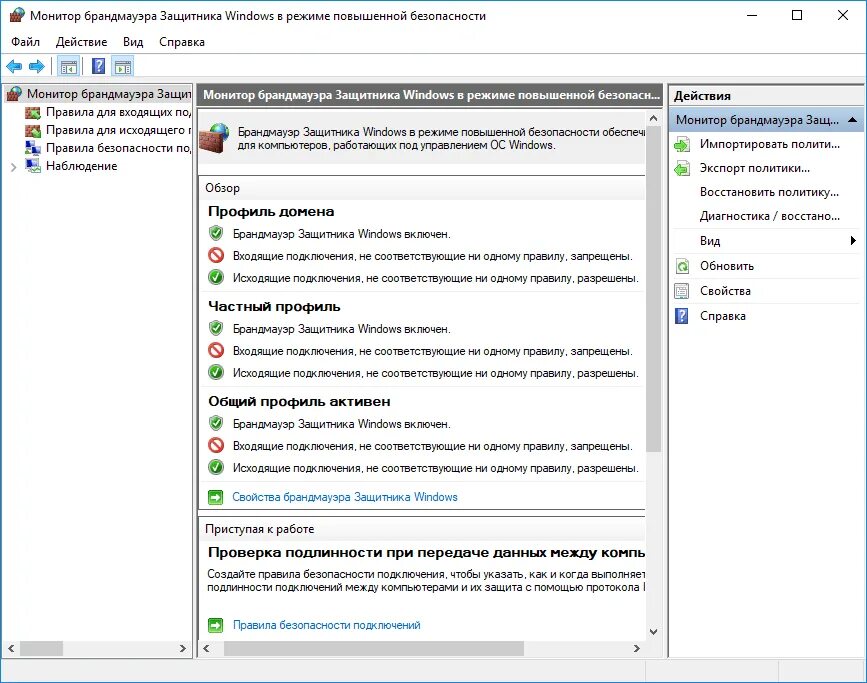Viewport: 867px width, 683px height.
Task: Open the Файл menu
Action: tap(25, 42)
